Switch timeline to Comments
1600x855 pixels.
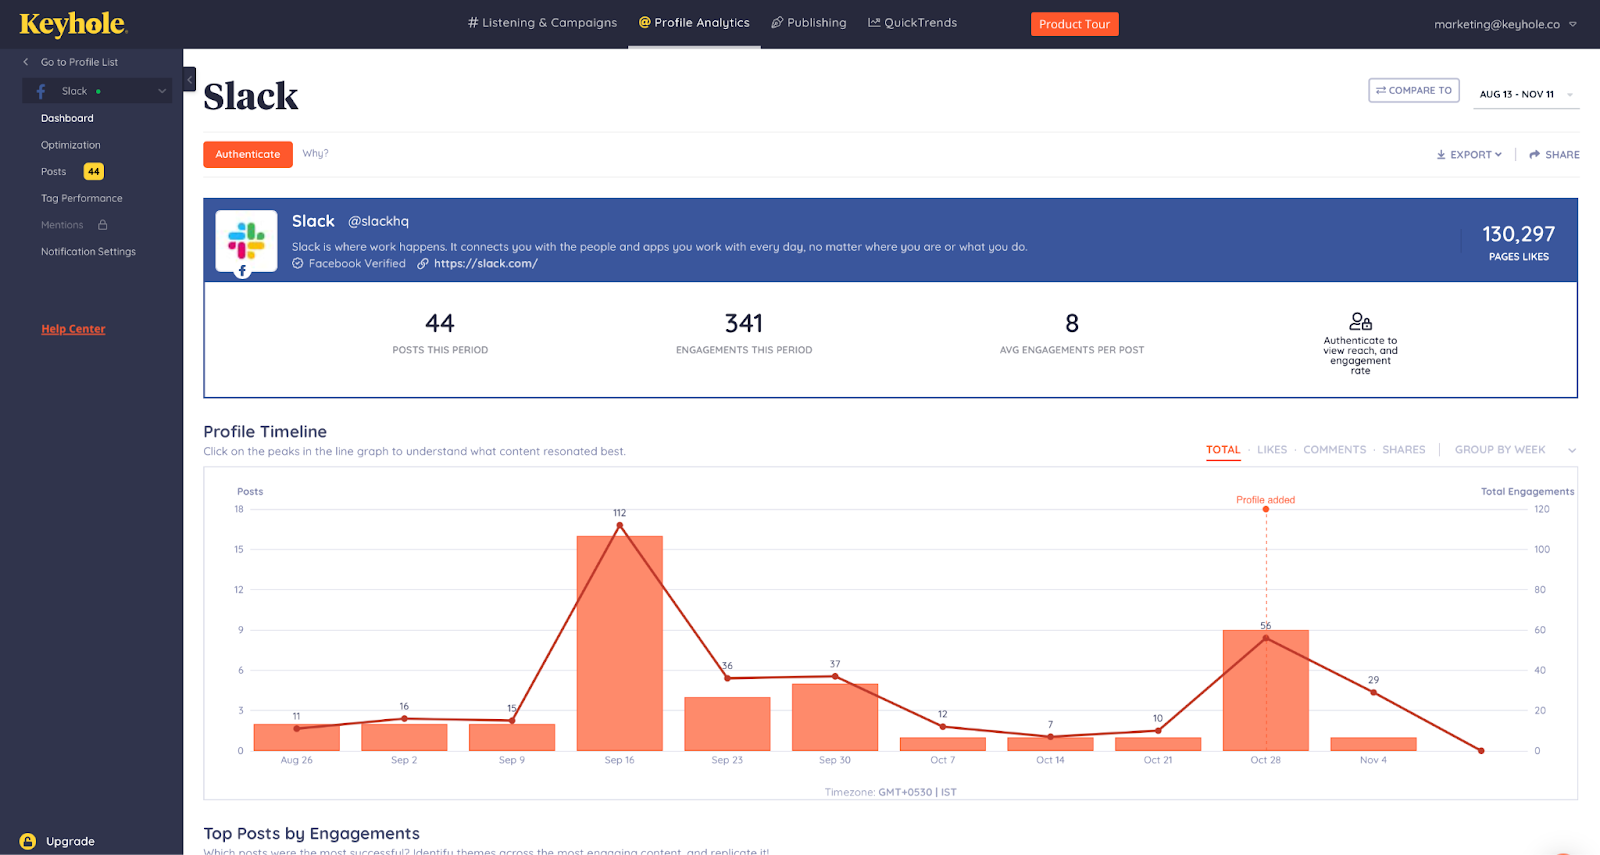pos(1334,450)
